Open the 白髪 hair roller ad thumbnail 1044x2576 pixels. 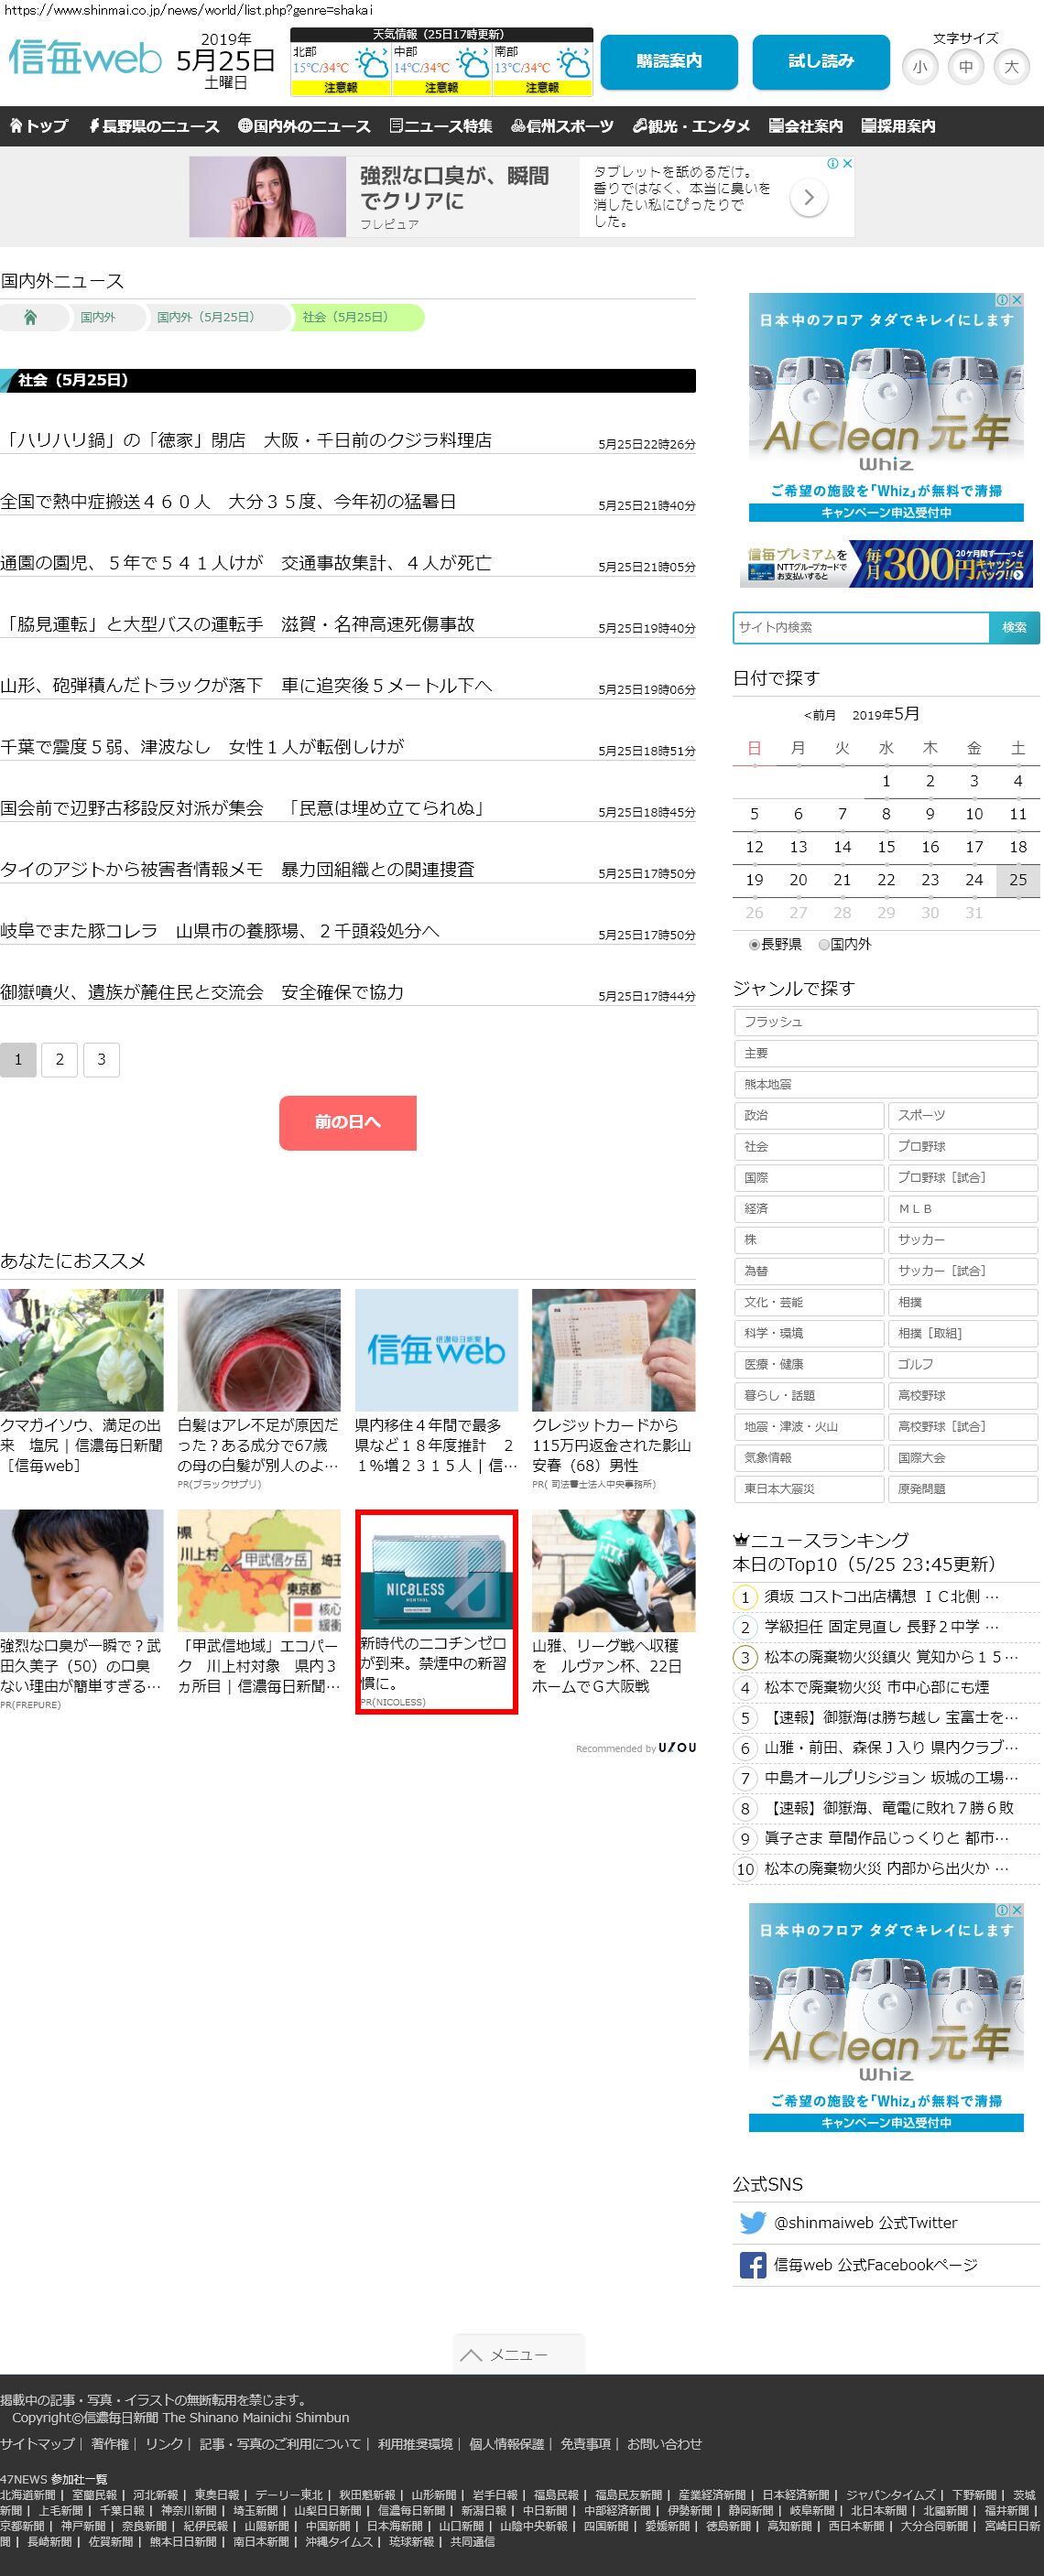click(259, 1350)
